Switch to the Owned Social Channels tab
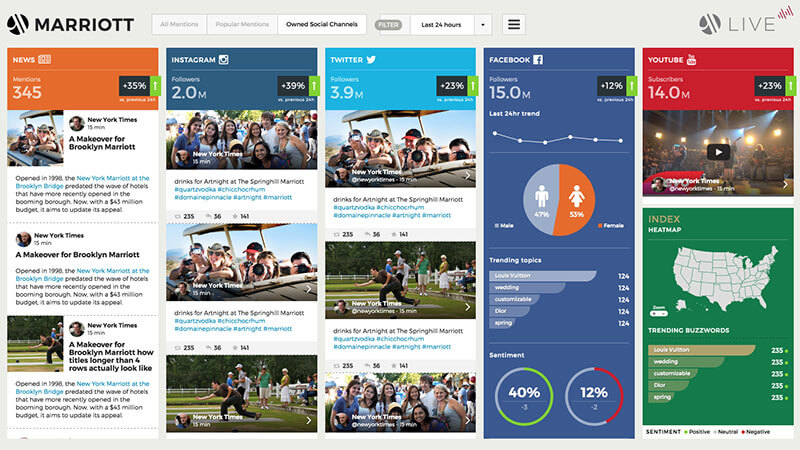Viewport: 800px width, 450px height. point(322,24)
